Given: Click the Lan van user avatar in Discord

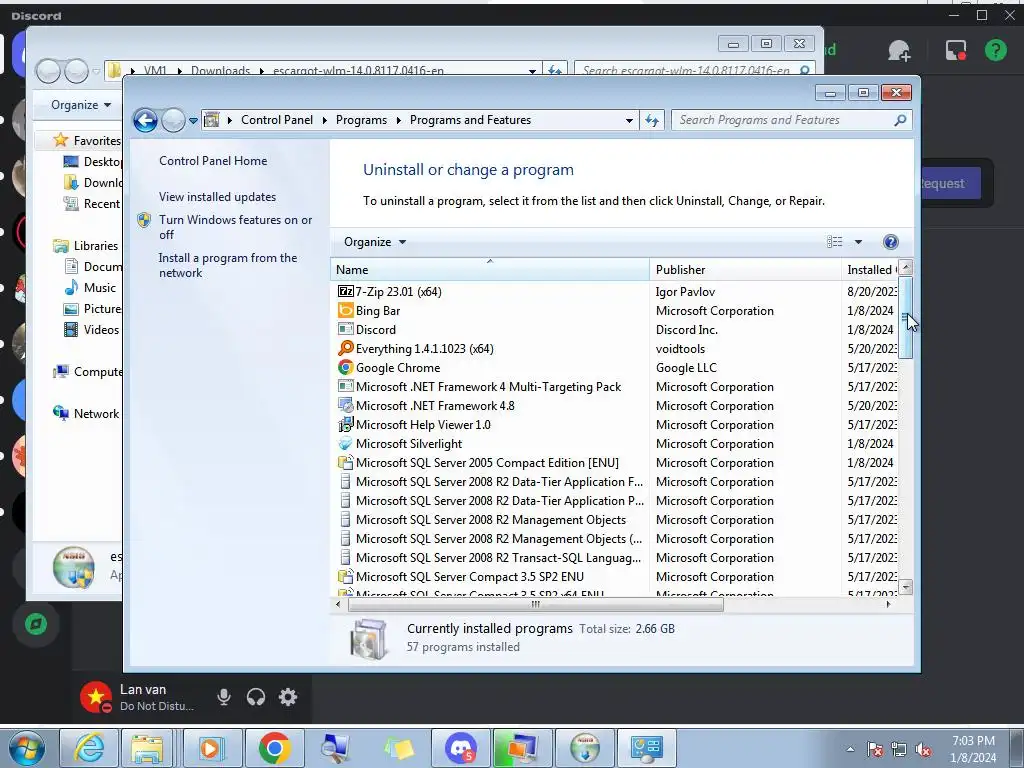Looking at the screenshot, I should [x=96, y=697].
